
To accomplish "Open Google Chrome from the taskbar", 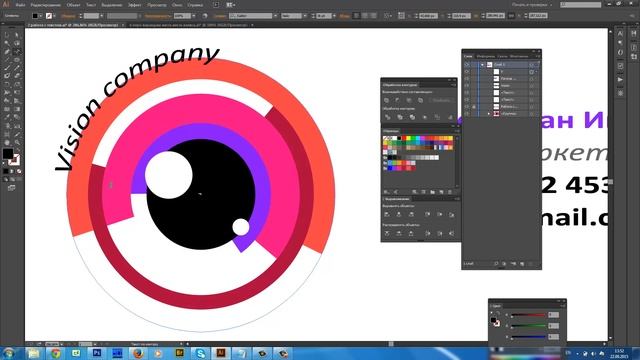I will (56, 353).
